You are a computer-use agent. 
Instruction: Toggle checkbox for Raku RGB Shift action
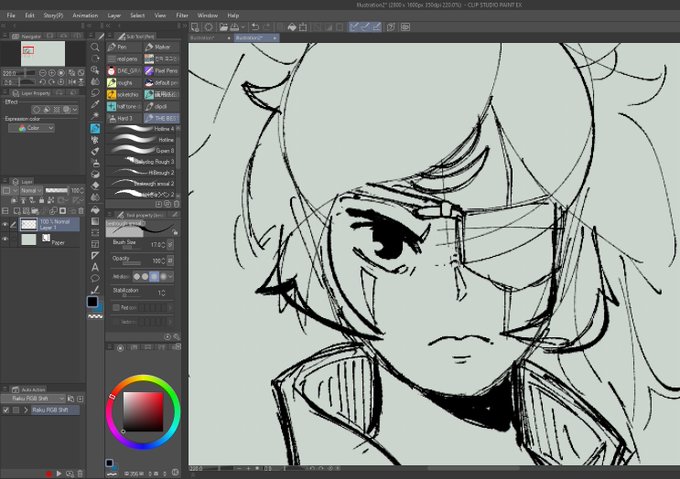pos(6,410)
